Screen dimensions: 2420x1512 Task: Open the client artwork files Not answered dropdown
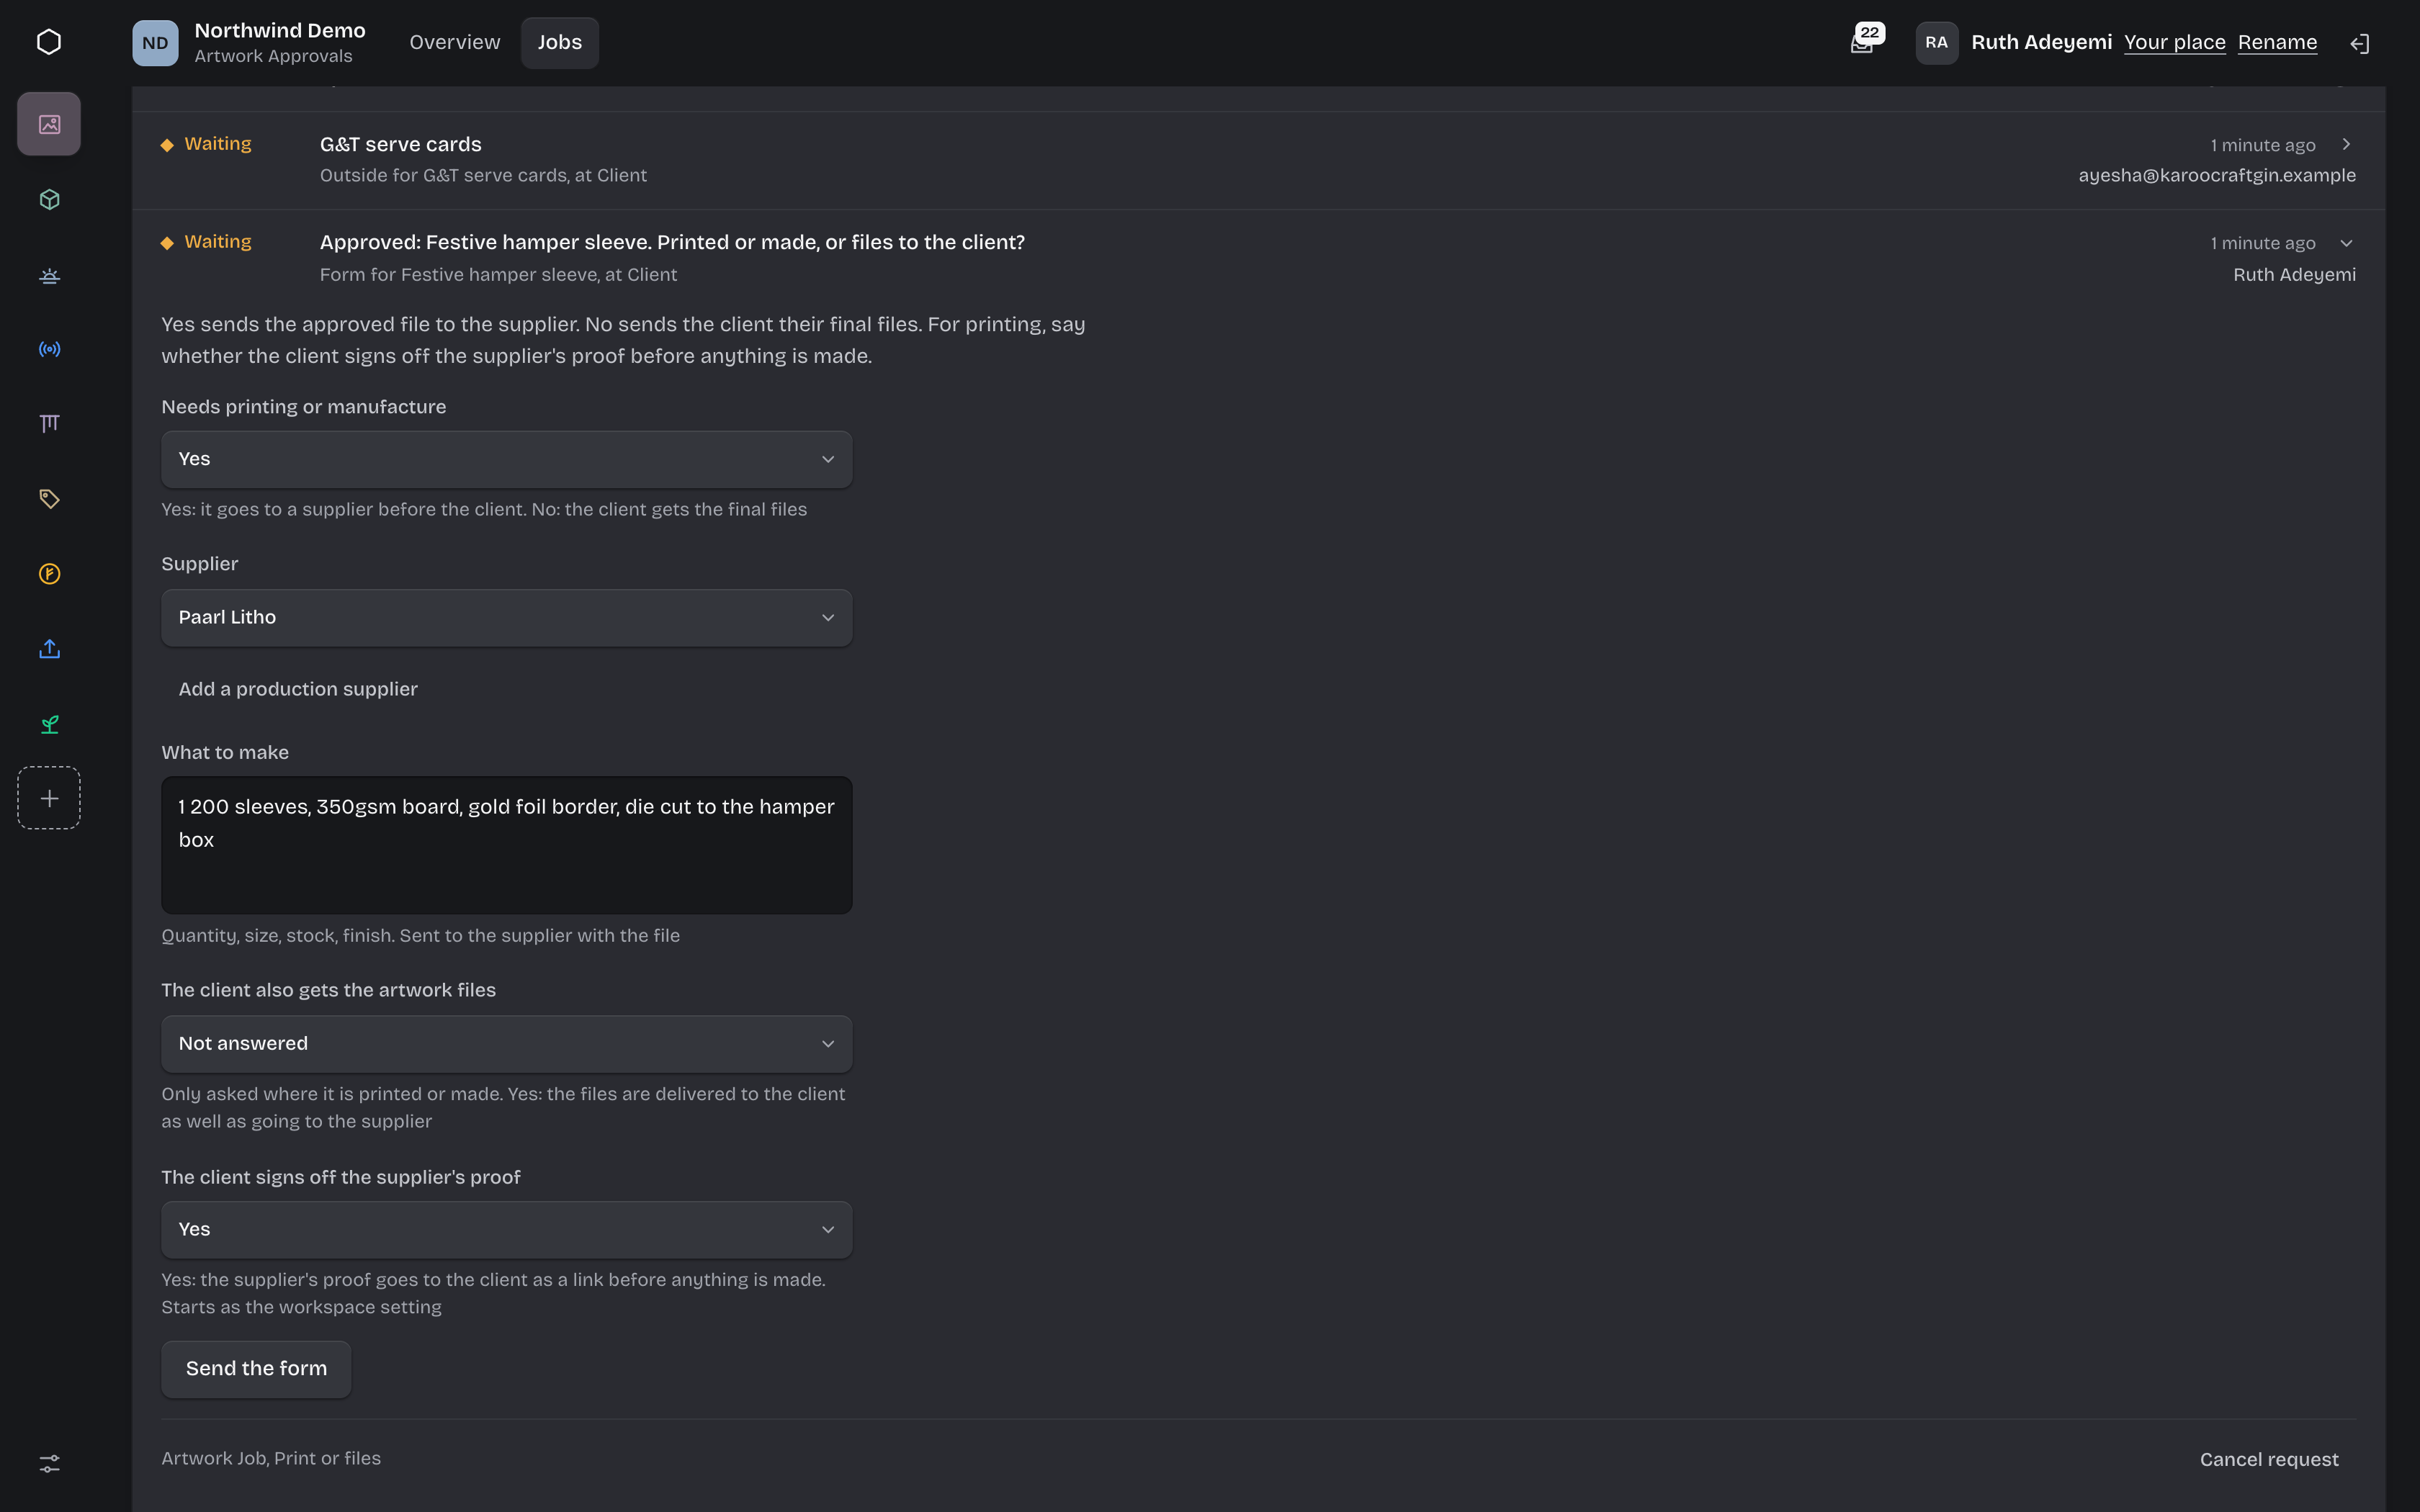click(x=507, y=1043)
